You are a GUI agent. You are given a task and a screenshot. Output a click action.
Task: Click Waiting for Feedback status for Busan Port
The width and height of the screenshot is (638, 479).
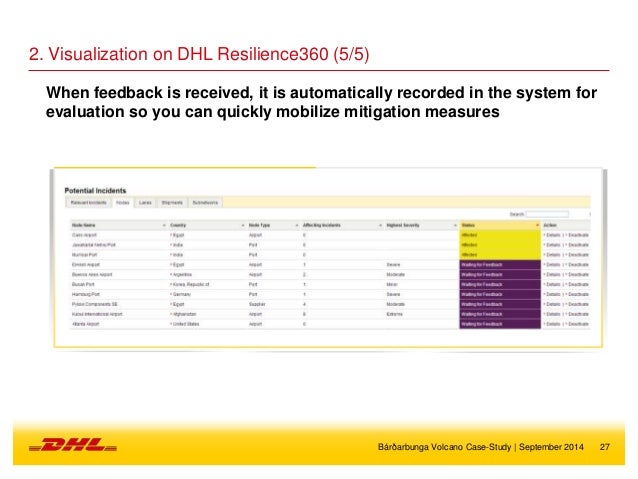point(500,284)
